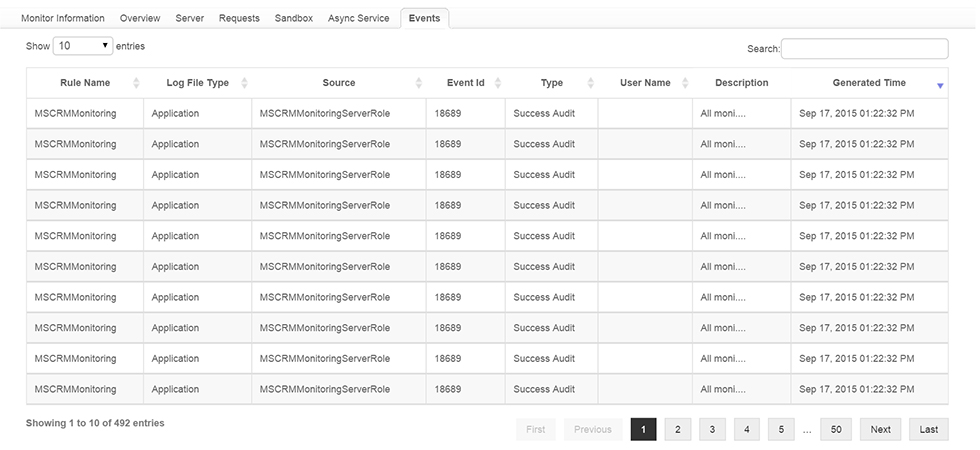Open the Show entries count dropdown
Image resolution: width=980 pixels, height=450 pixels.
[x=83, y=46]
